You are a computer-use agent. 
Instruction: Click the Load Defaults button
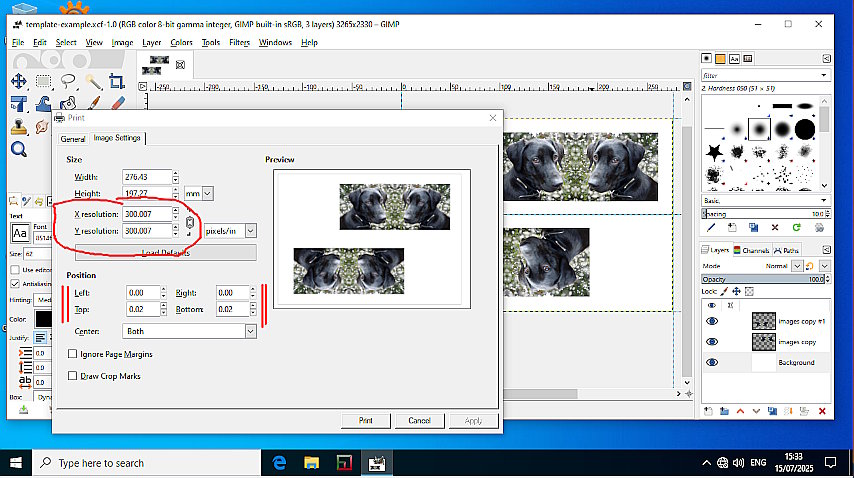click(x=166, y=253)
